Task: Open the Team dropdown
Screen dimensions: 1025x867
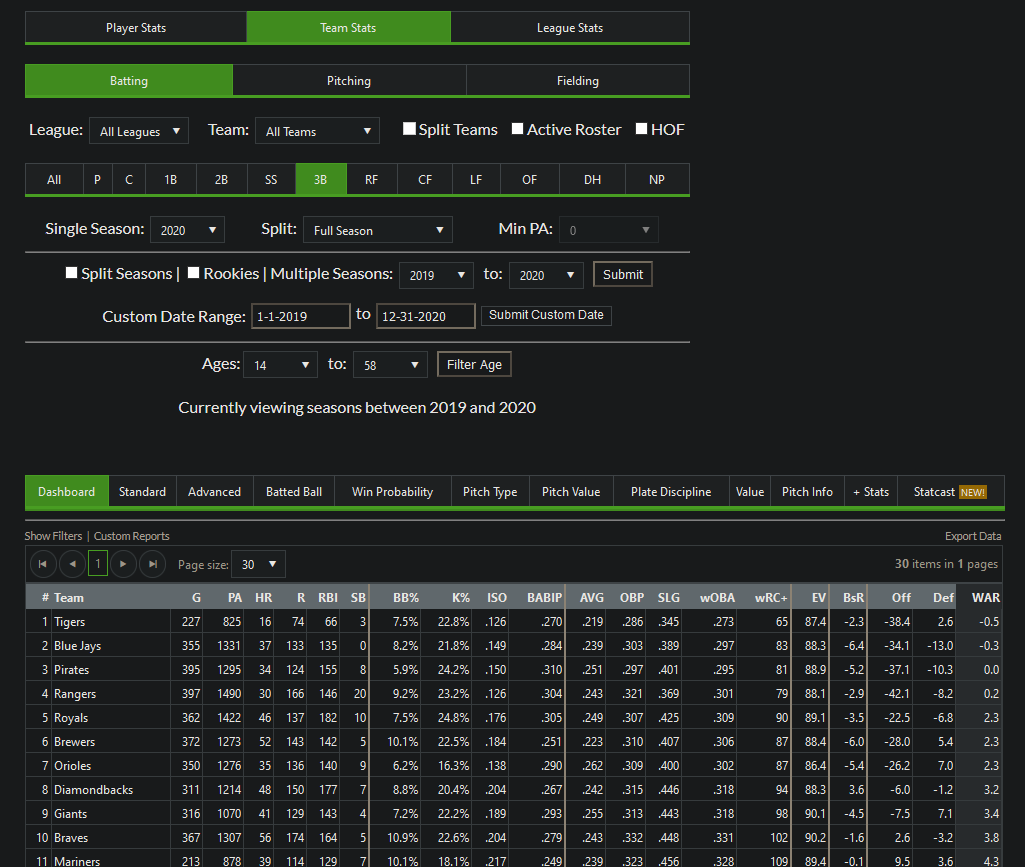Action: [317, 131]
